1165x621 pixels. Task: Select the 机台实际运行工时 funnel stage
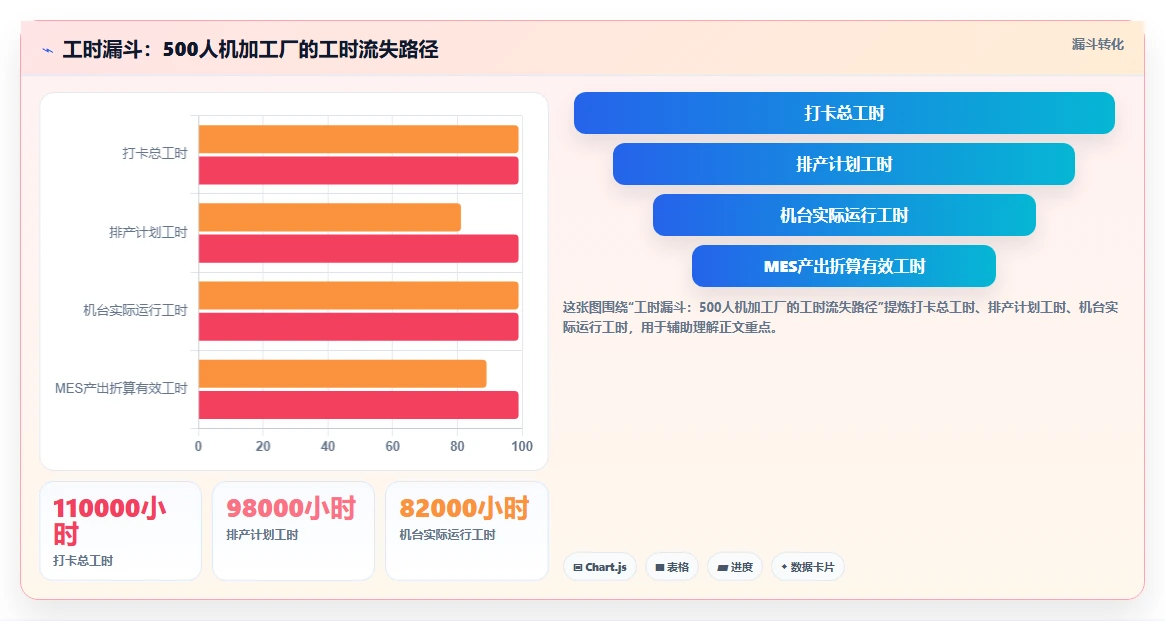click(x=844, y=215)
